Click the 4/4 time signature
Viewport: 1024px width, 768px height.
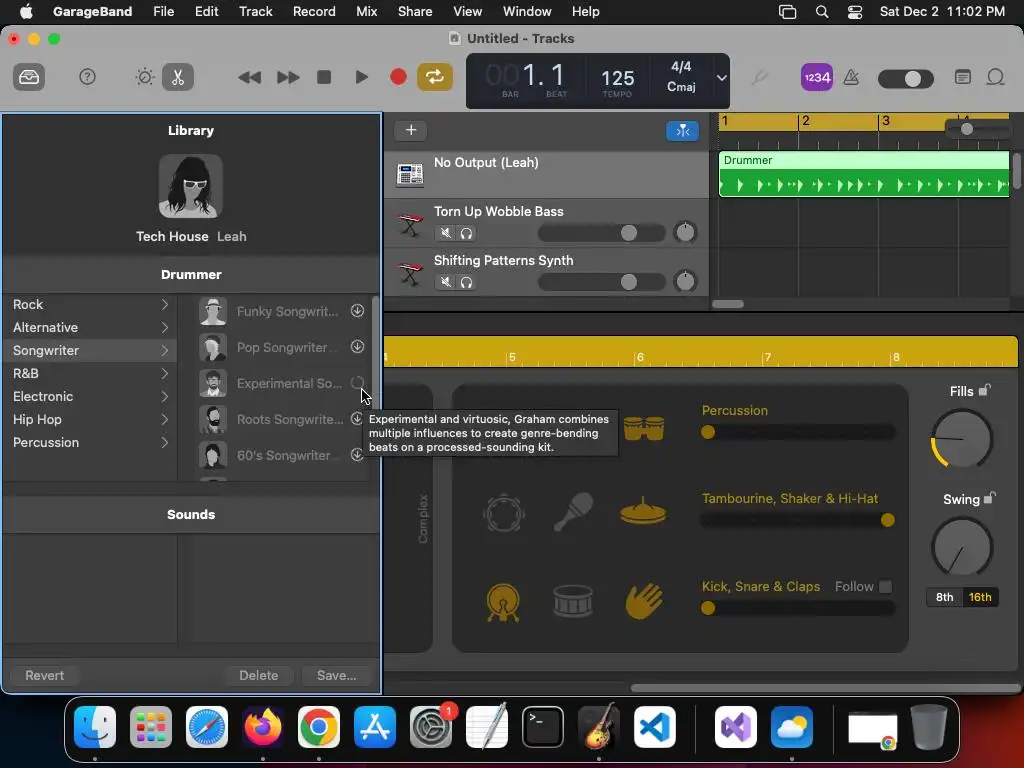point(681,67)
